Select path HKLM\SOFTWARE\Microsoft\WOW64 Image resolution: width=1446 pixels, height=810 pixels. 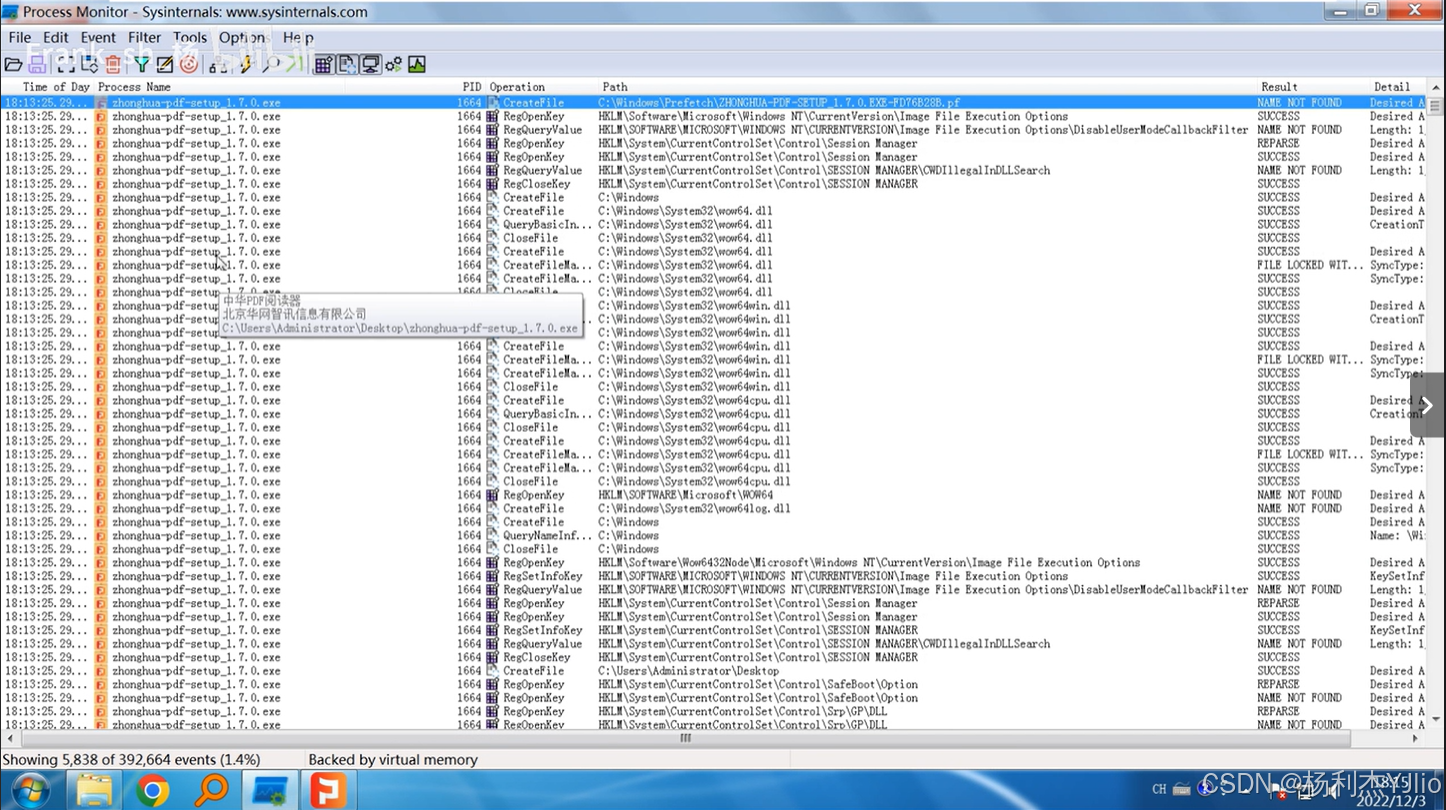tap(686, 495)
